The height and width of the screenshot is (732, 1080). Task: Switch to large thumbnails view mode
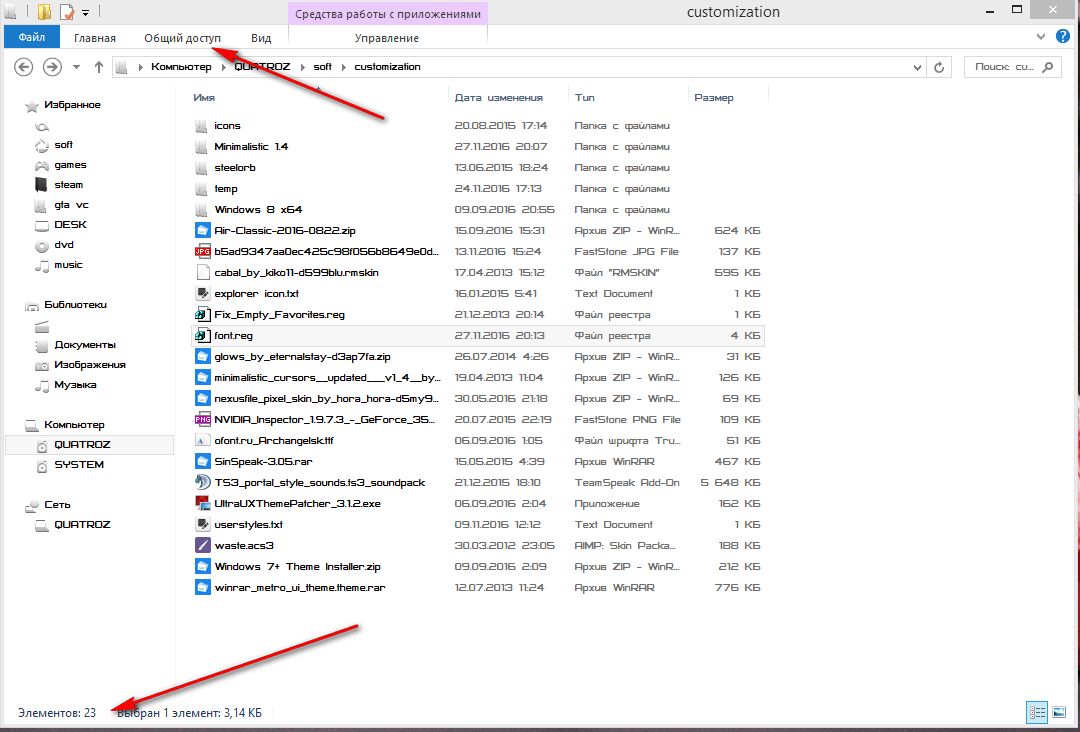pyautogui.click(x=1058, y=712)
